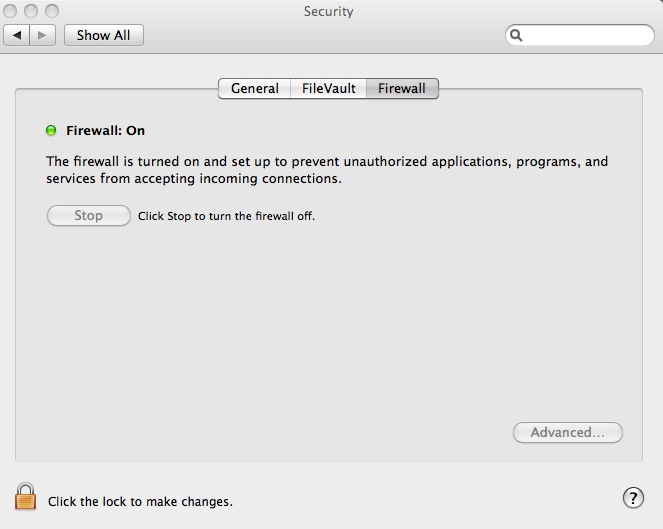Click Stop to turn firewall off

click(x=89, y=216)
